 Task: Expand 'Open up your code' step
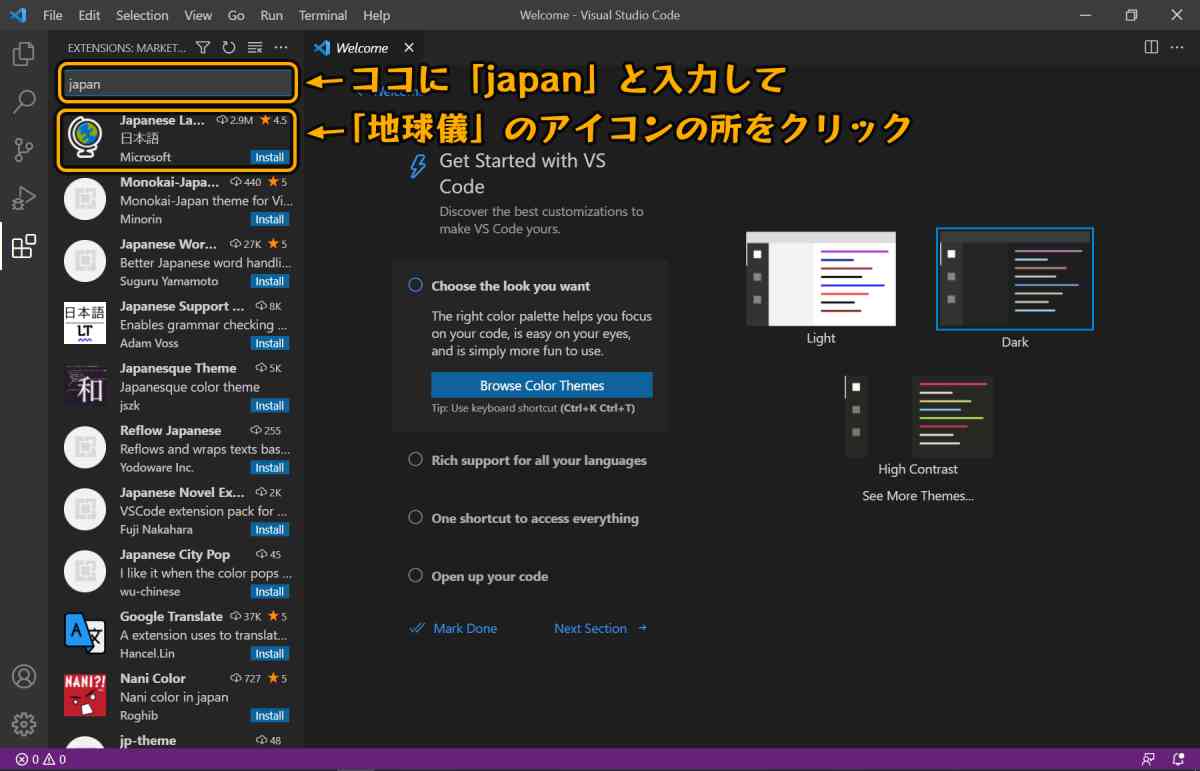click(490, 576)
